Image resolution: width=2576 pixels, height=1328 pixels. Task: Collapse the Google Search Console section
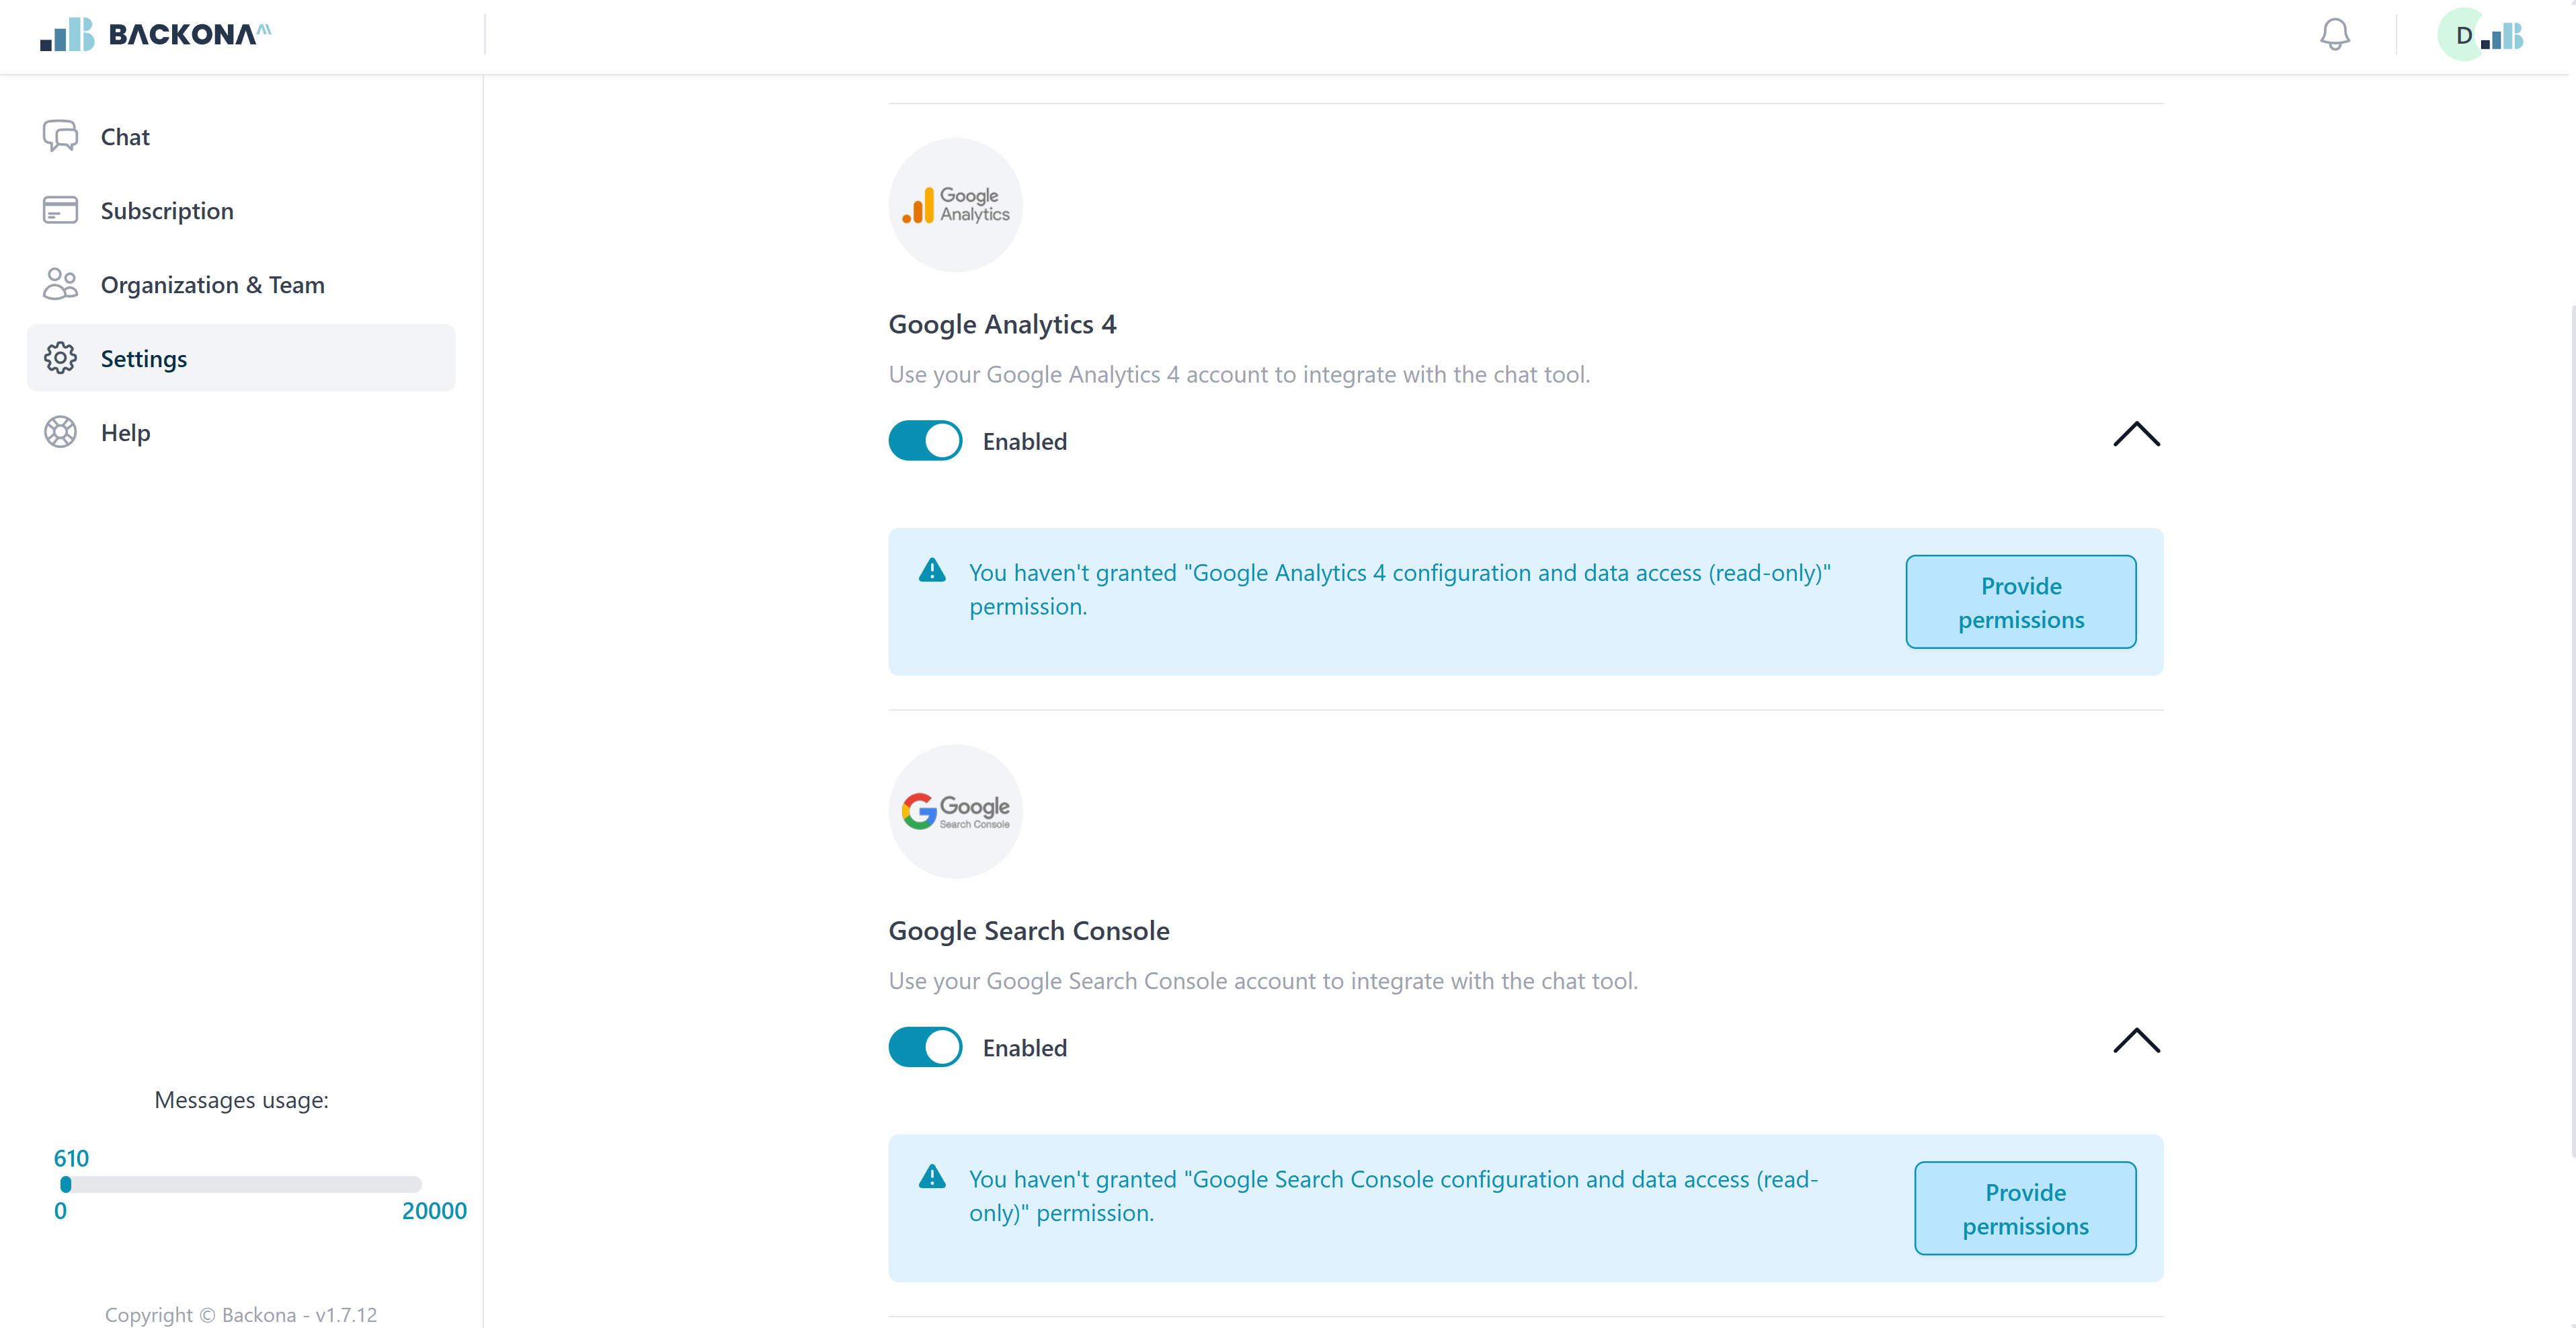coord(2136,1040)
